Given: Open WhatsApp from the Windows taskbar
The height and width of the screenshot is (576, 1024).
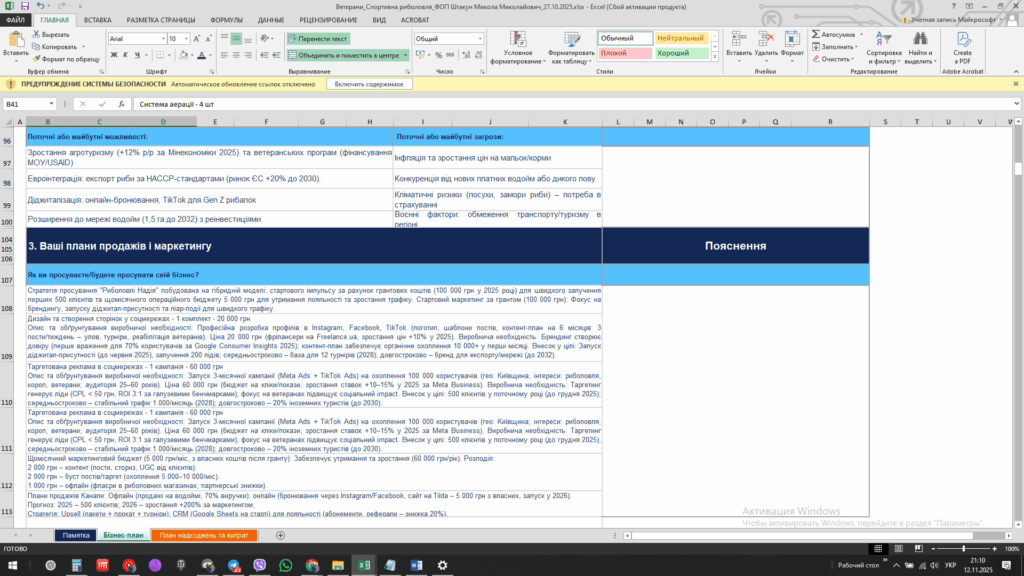Looking at the screenshot, I should pos(286,566).
